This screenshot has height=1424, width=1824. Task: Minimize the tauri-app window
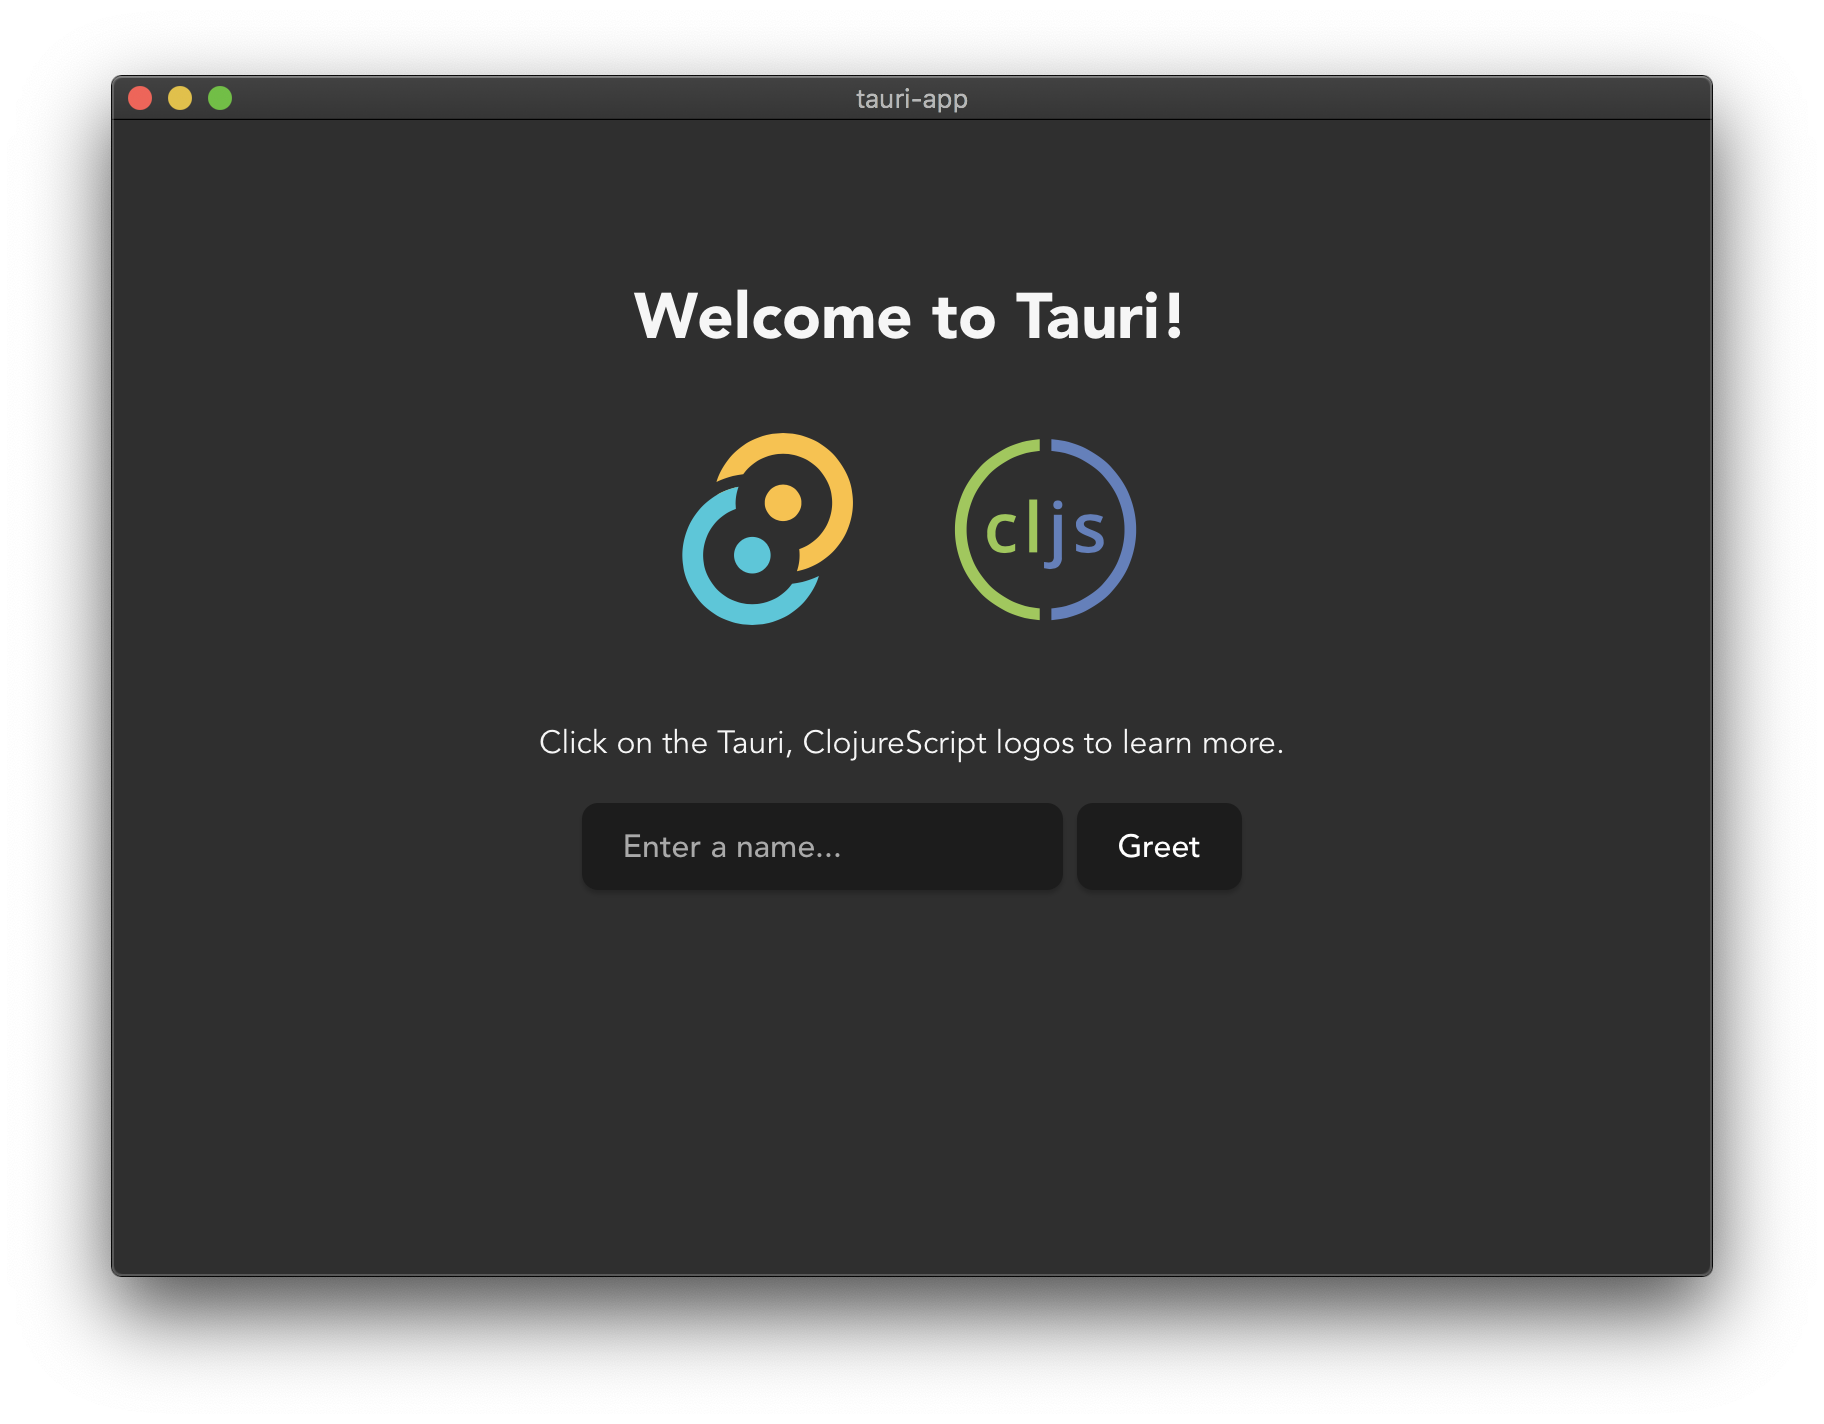point(180,98)
